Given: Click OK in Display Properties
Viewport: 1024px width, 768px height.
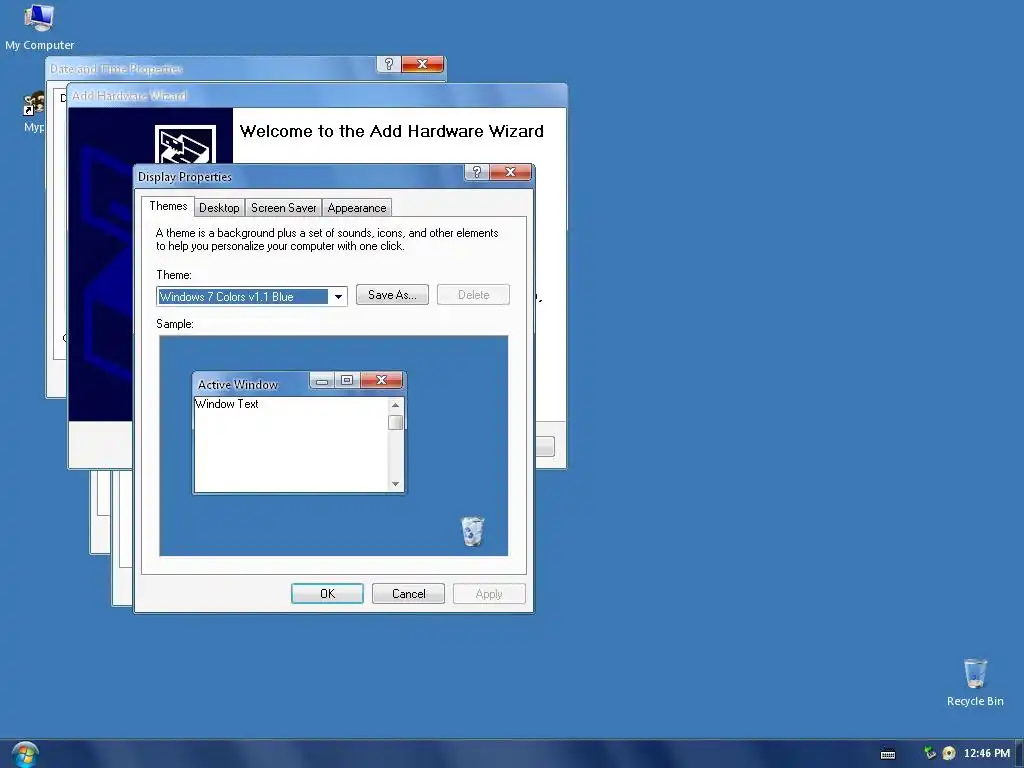Looking at the screenshot, I should (x=327, y=594).
